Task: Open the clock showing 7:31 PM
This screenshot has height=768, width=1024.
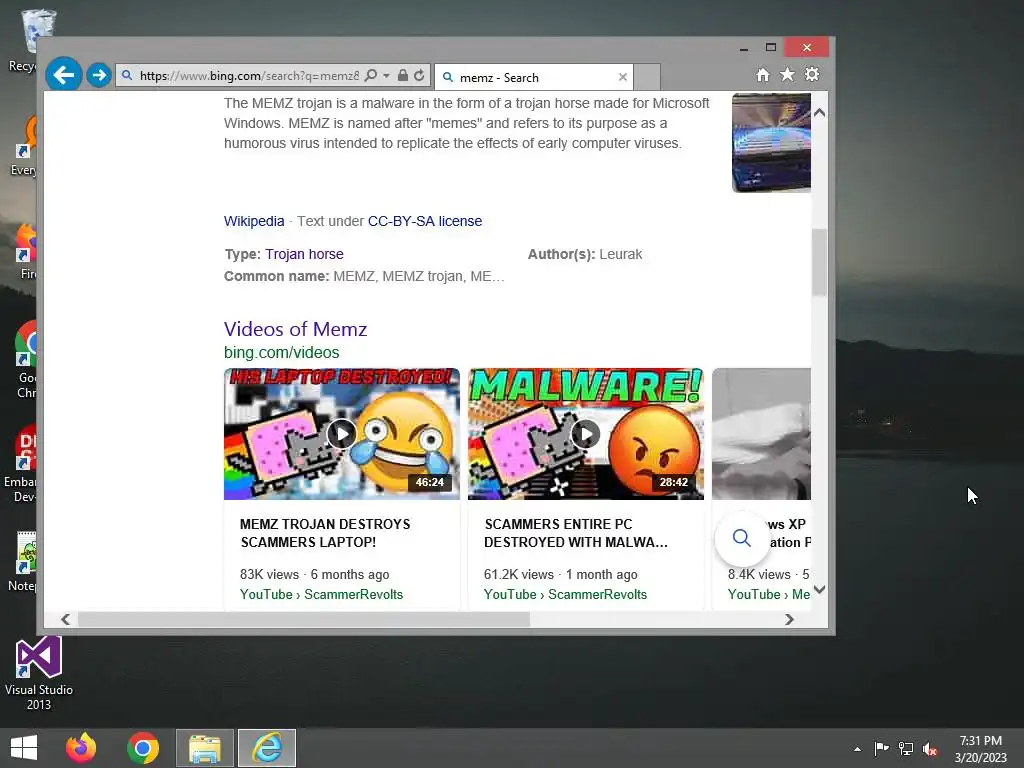Action: pos(980,749)
